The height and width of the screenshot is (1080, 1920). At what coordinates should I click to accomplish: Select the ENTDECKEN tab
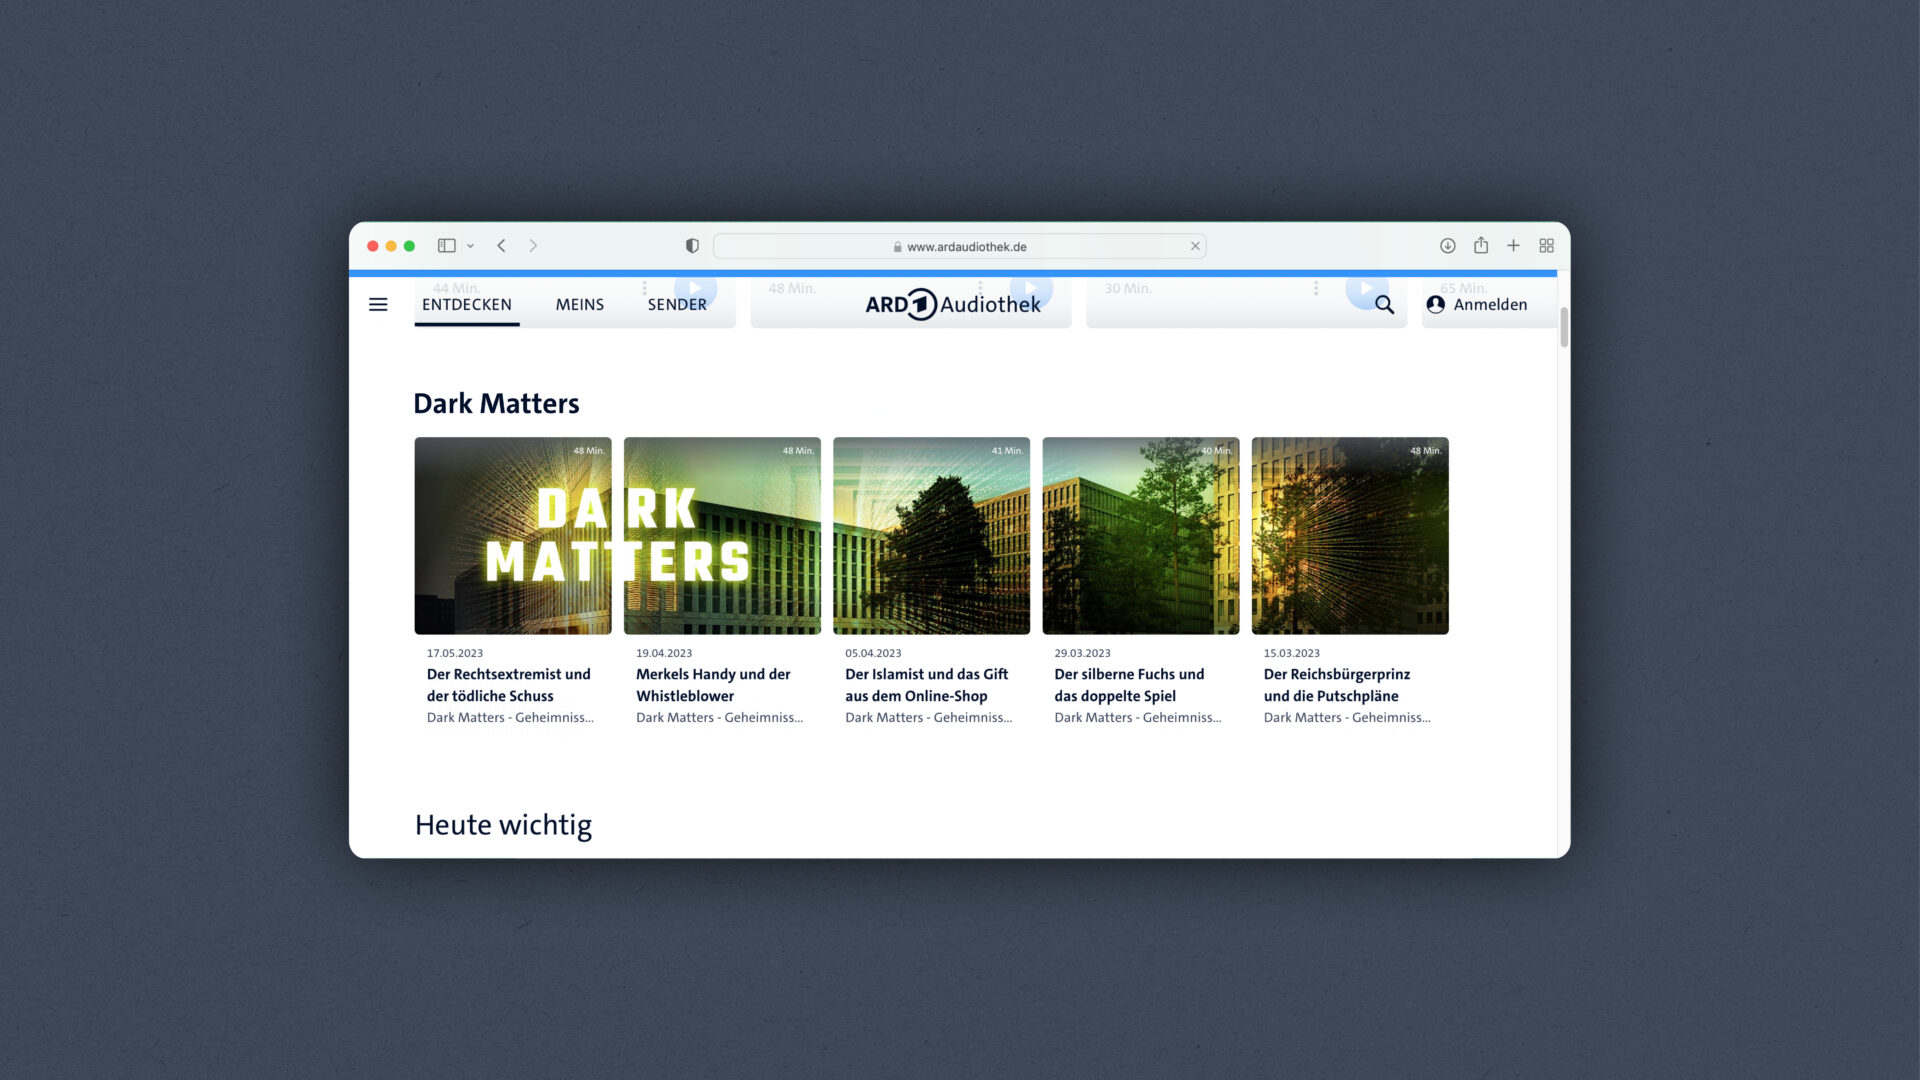(467, 304)
